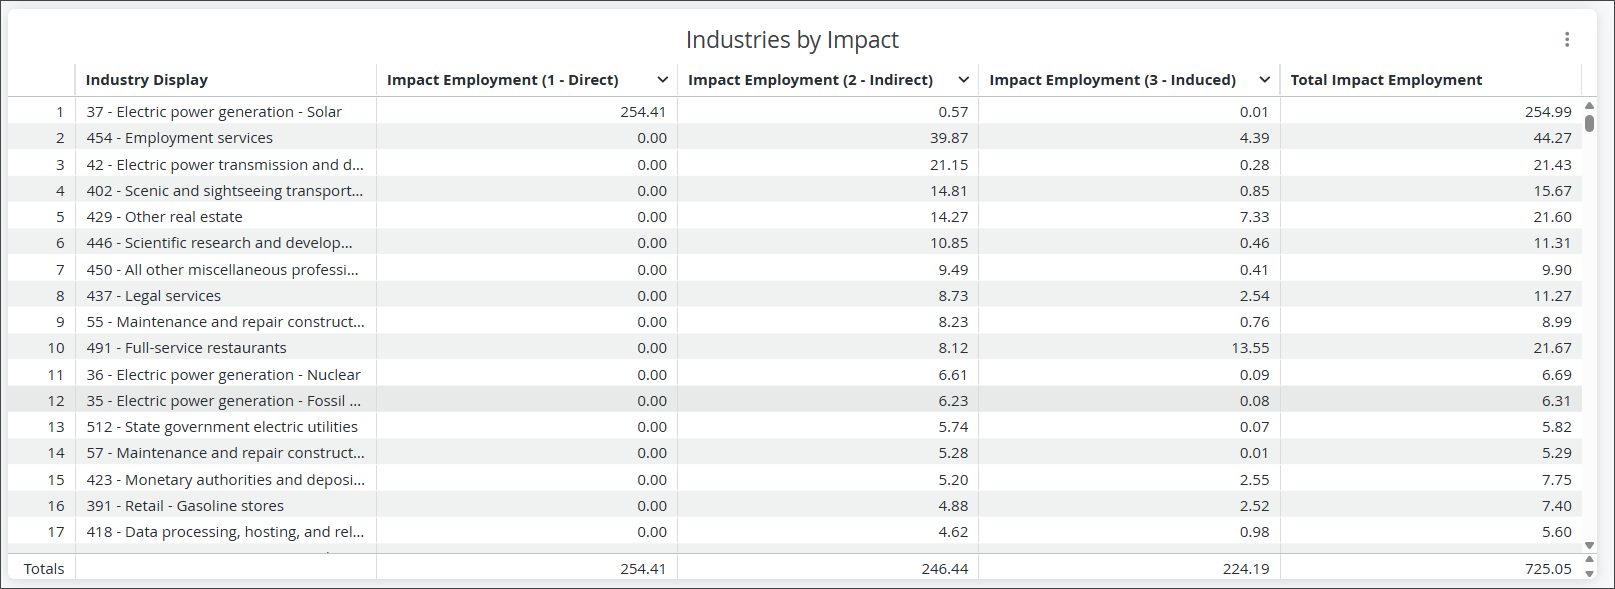
Task: Click induced value 7.33 for Other real estate
Action: (1254, 217)
